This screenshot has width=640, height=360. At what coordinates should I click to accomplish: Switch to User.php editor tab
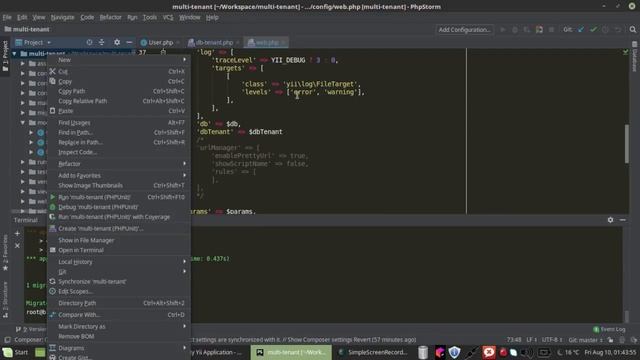pos(159,42)
